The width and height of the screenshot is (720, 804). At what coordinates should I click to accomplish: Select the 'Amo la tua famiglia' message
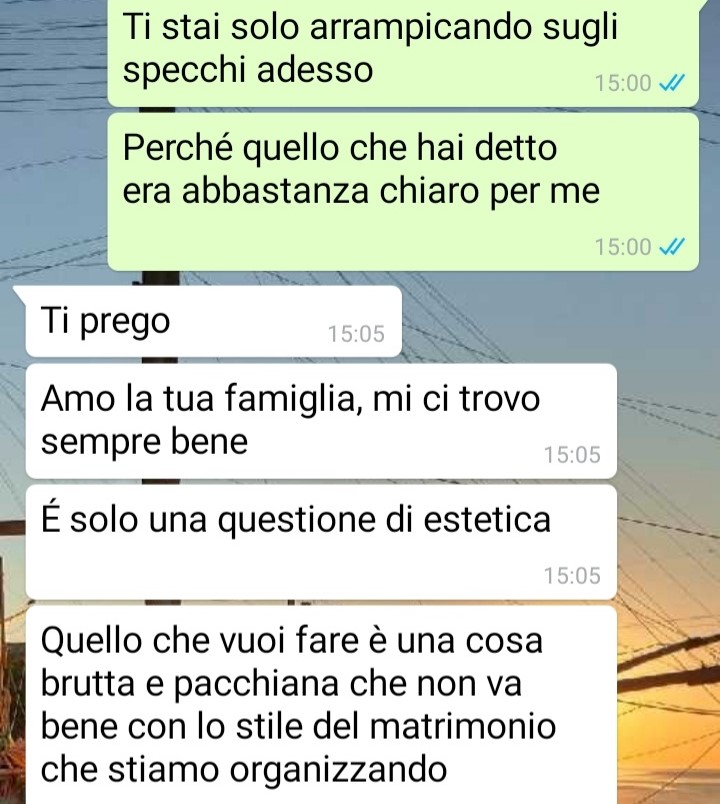[321, 421]
